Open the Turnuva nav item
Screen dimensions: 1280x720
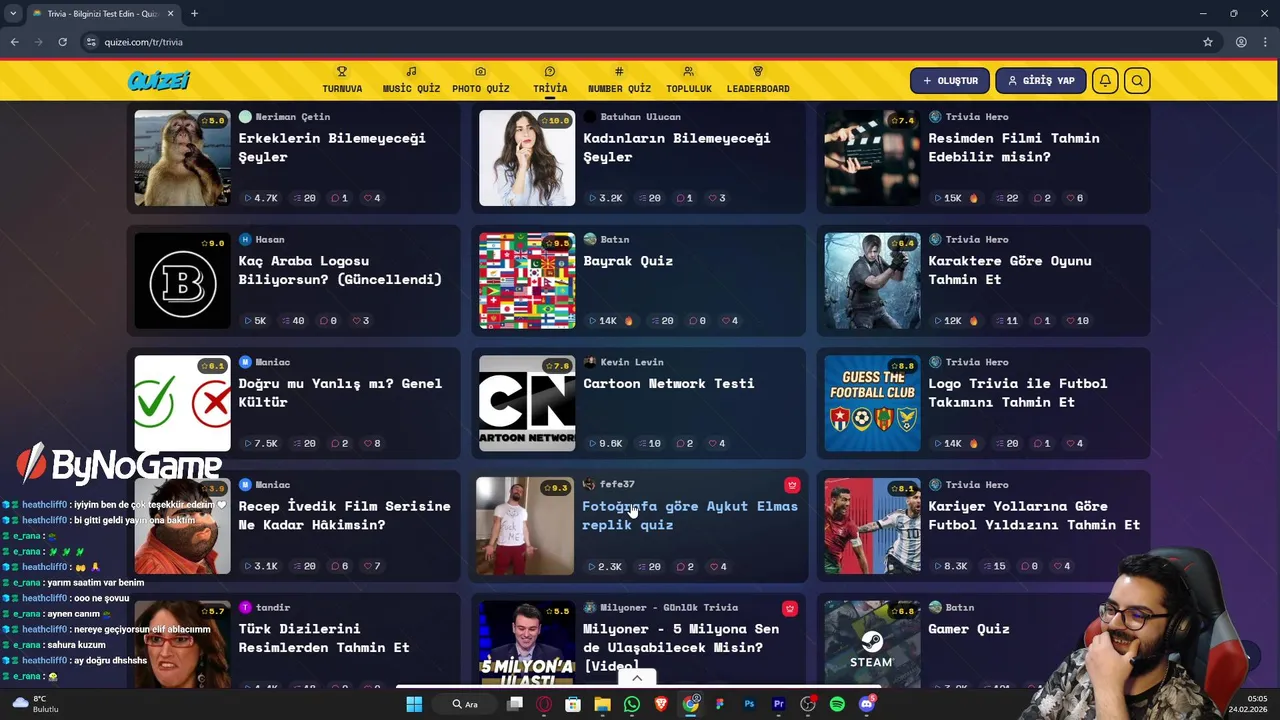tap(342, 80)
